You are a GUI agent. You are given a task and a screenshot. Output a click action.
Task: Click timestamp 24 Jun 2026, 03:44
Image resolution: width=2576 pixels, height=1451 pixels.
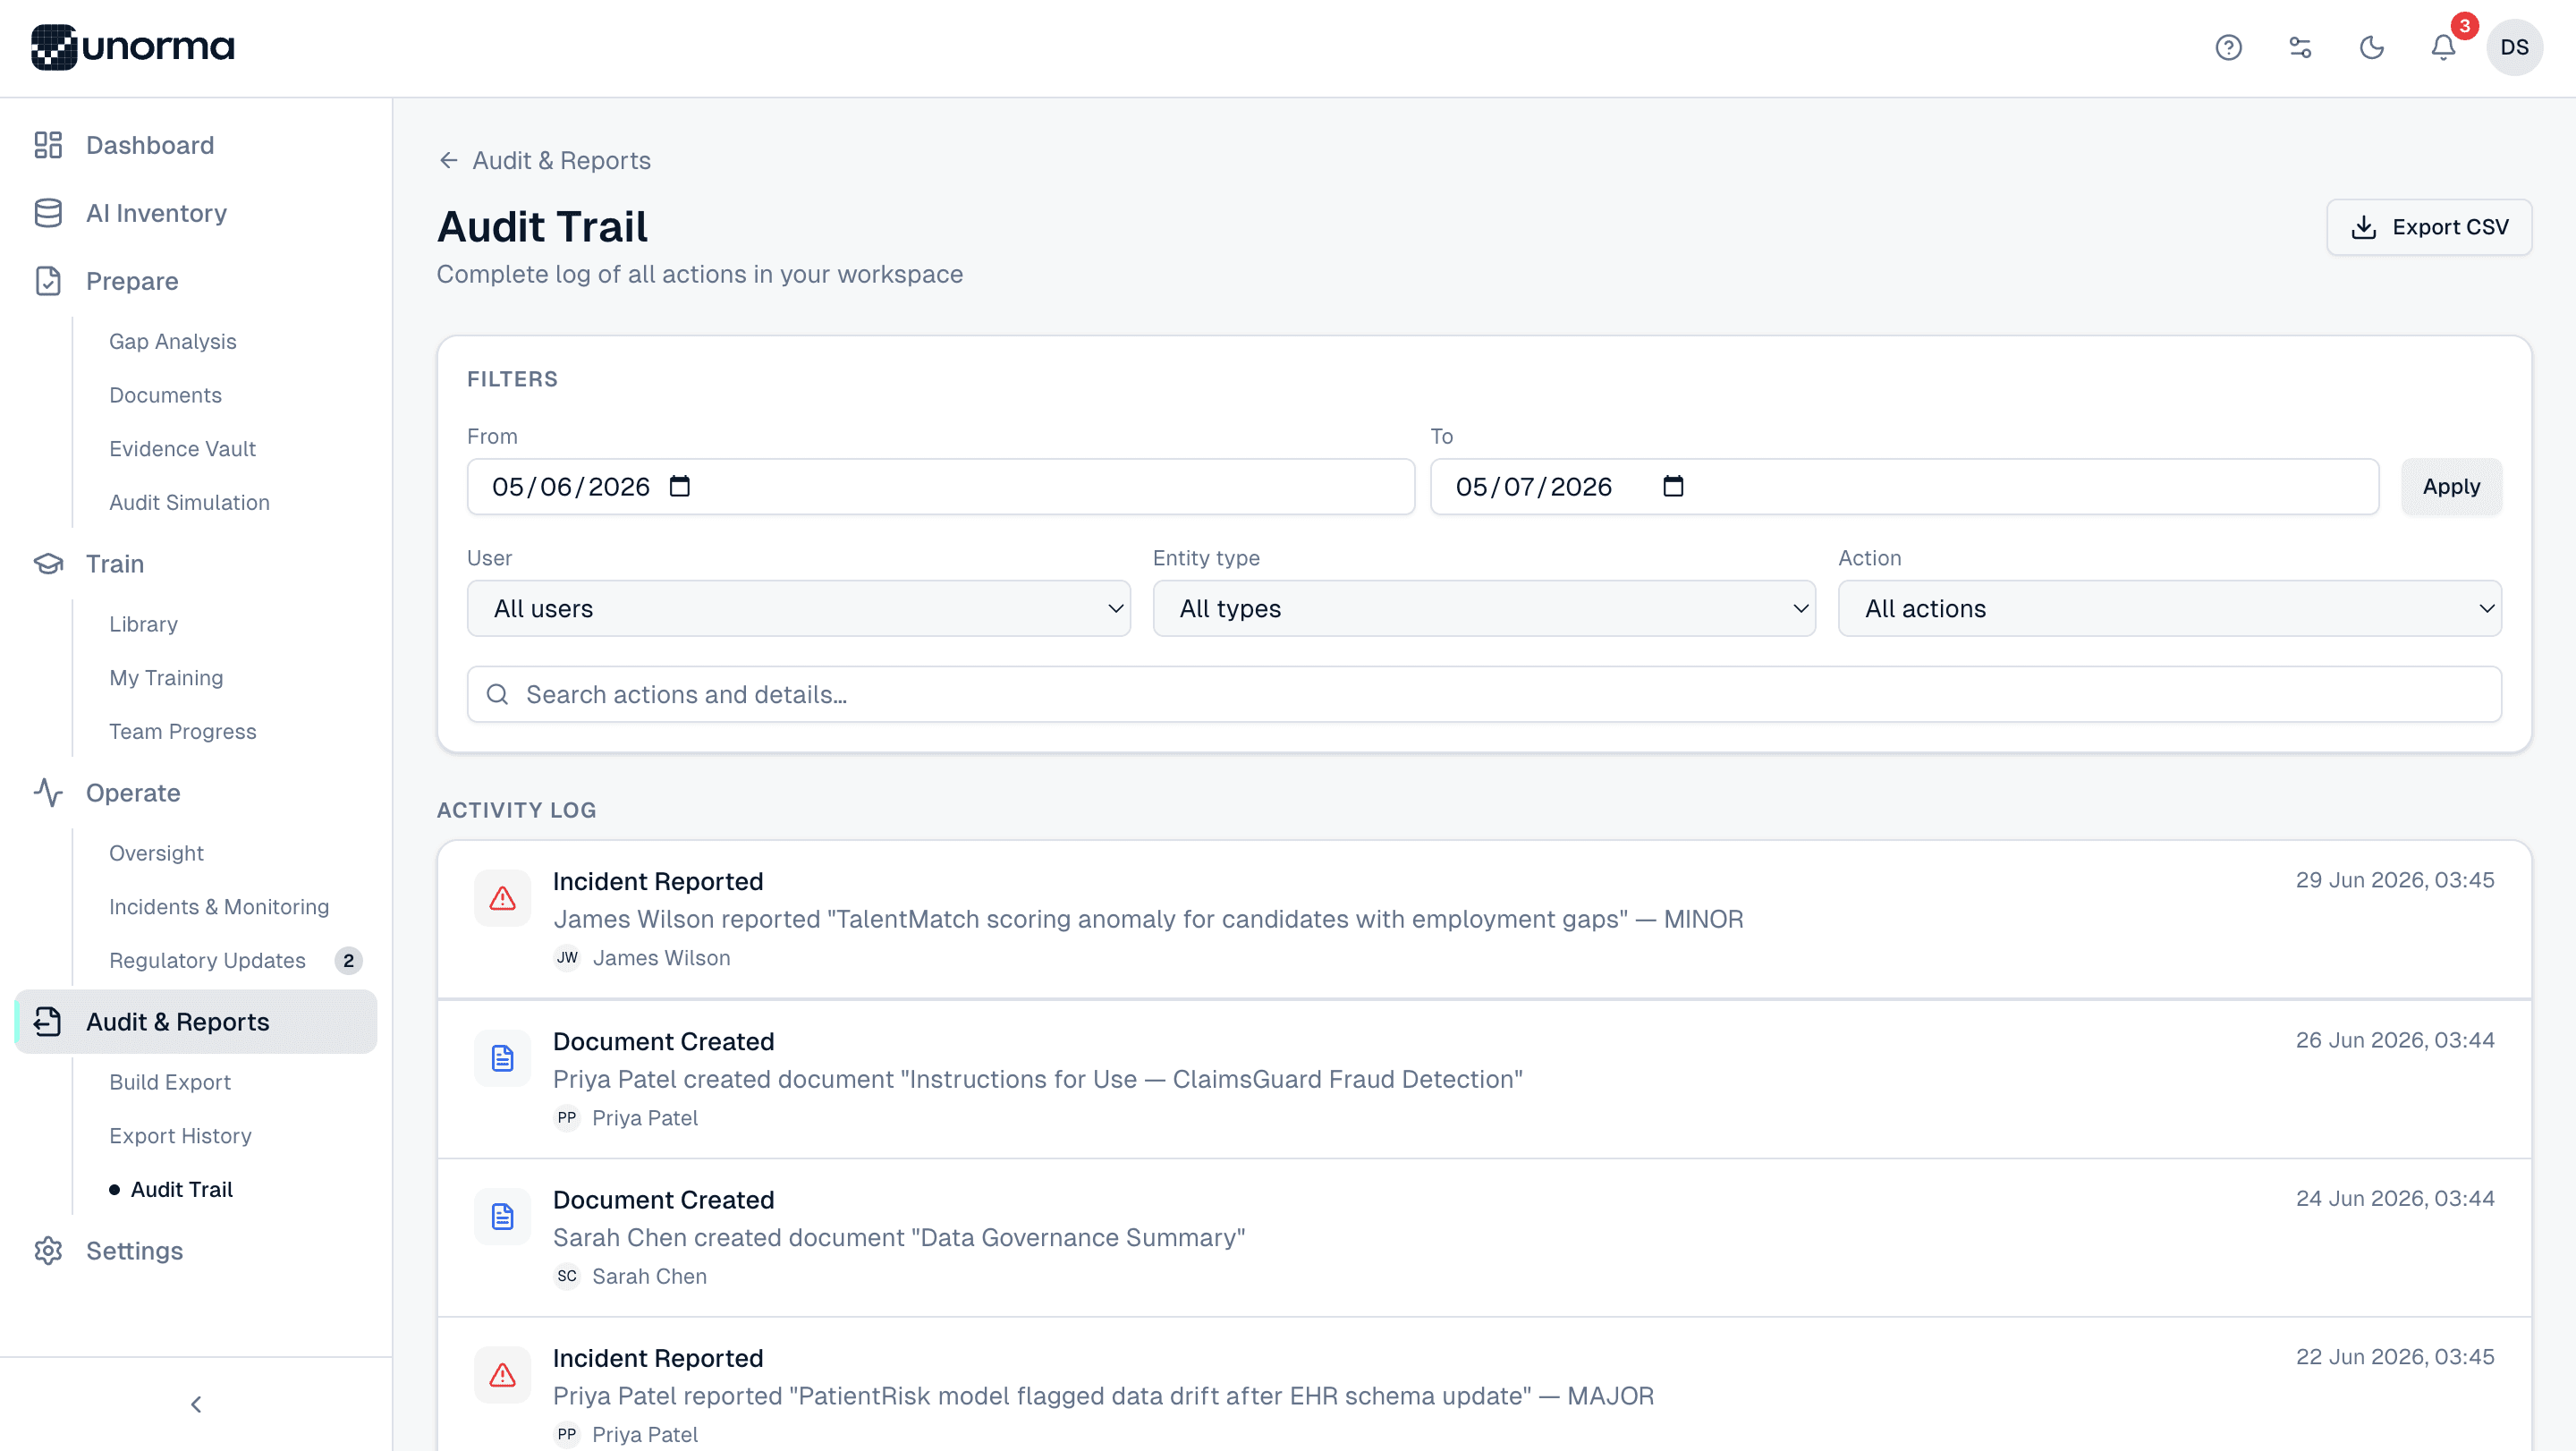pos(2394,1197)
